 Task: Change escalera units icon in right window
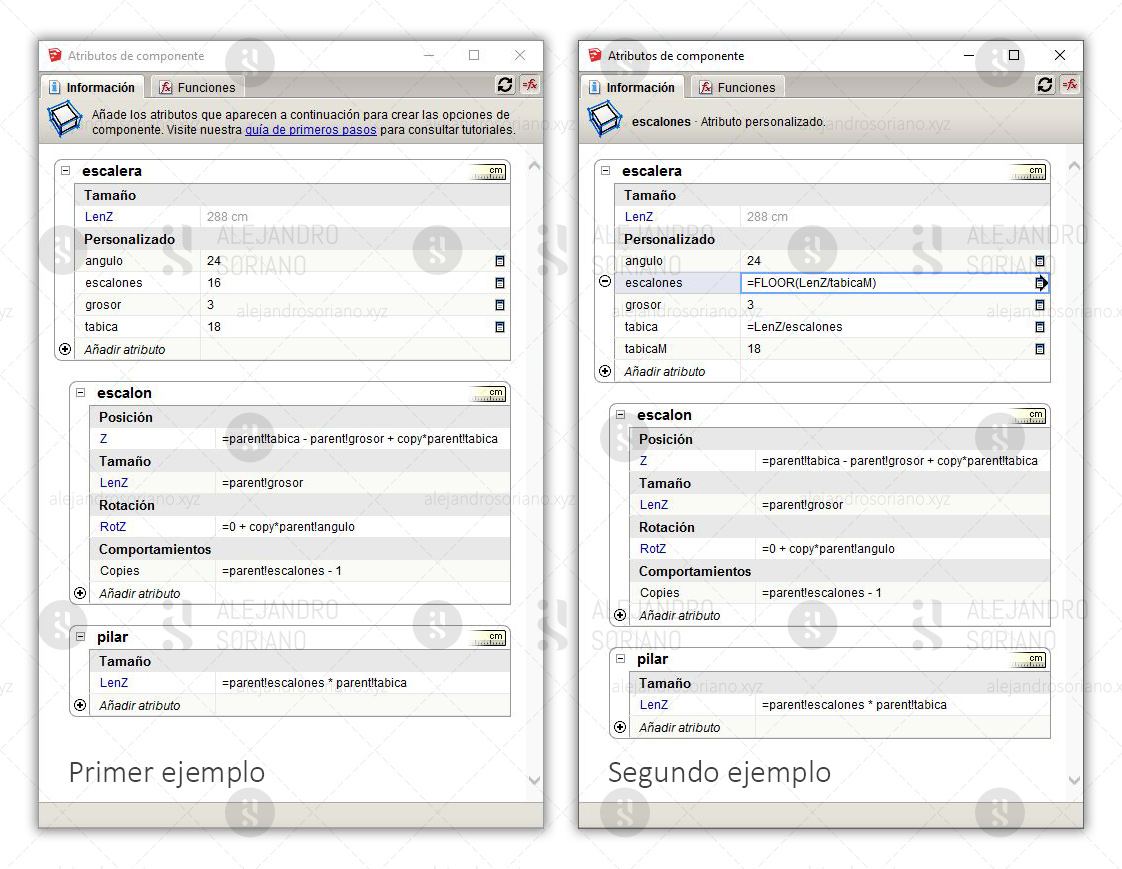[1029, 172]
